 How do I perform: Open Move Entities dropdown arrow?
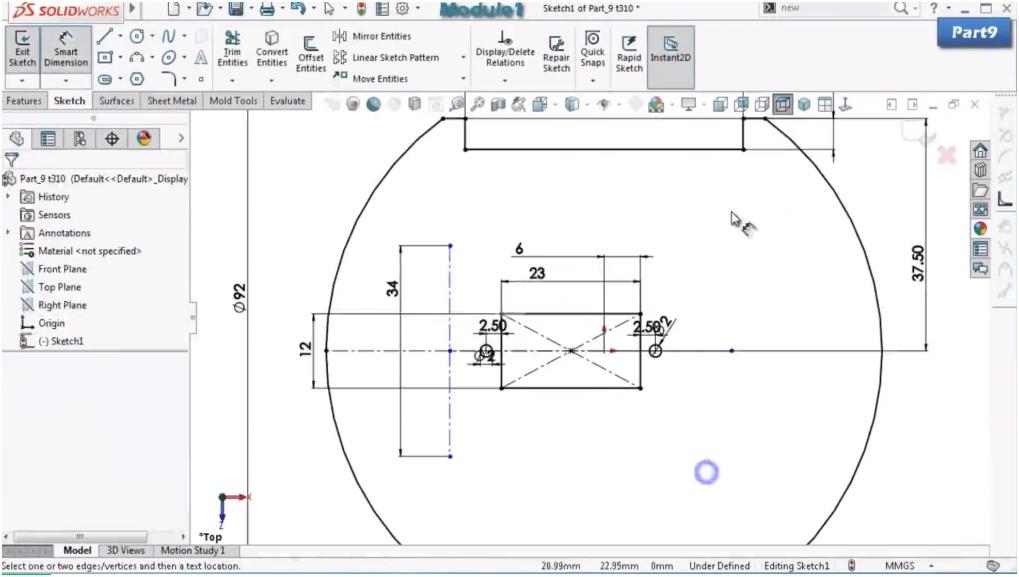(463, 79)
